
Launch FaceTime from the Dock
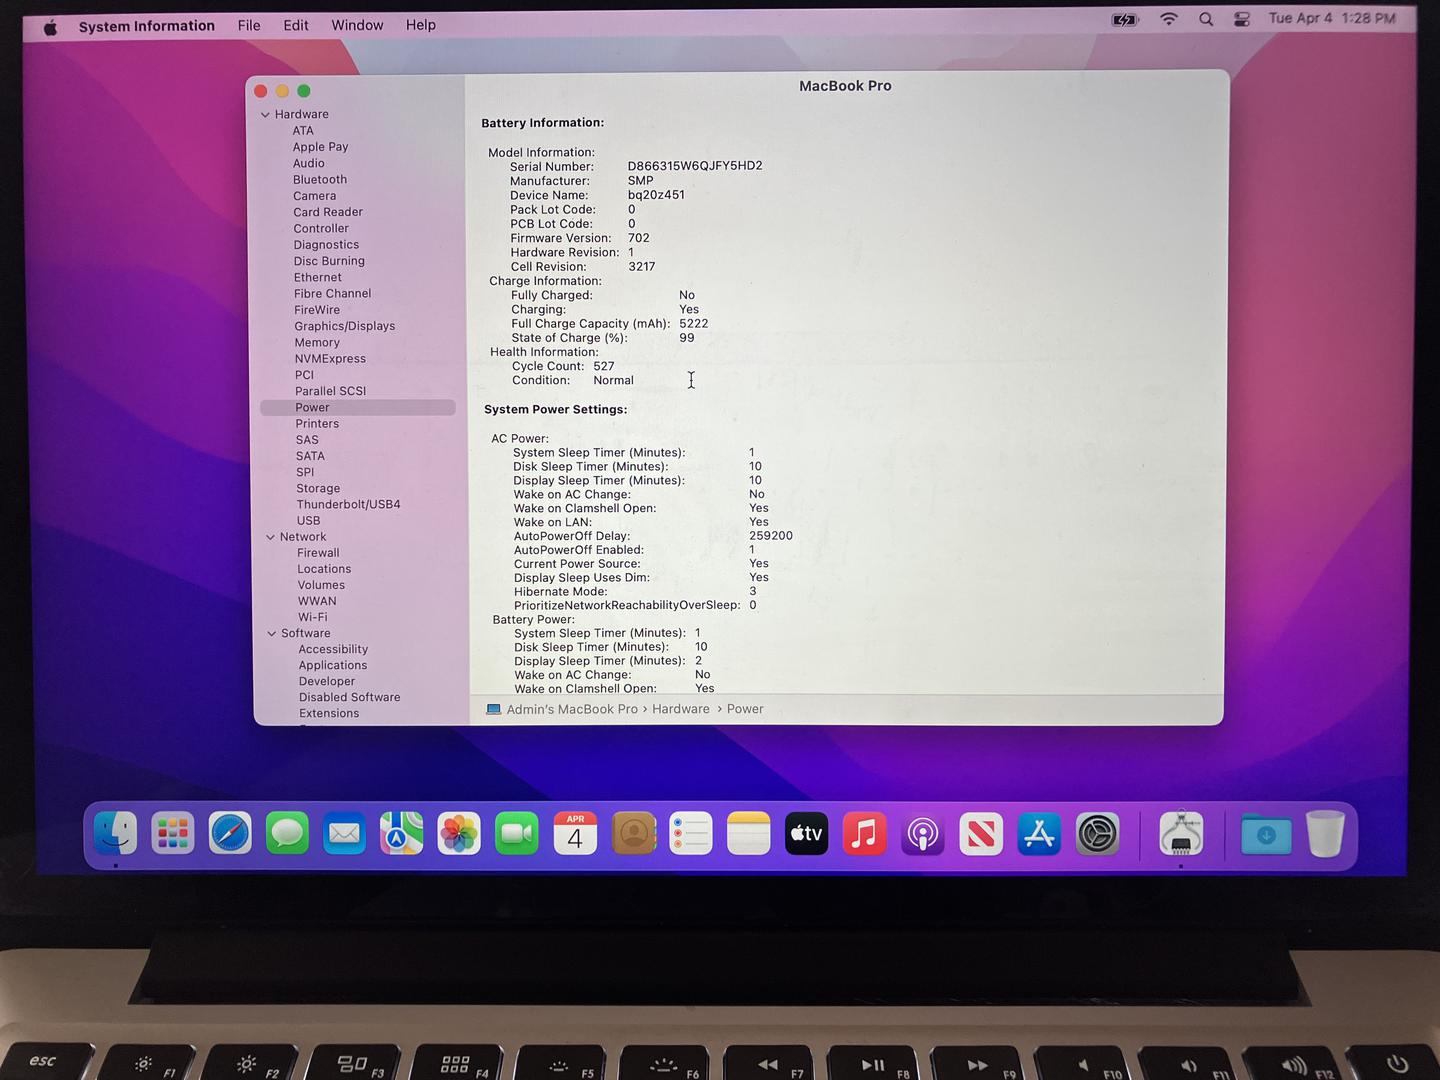tap(517, 833)
